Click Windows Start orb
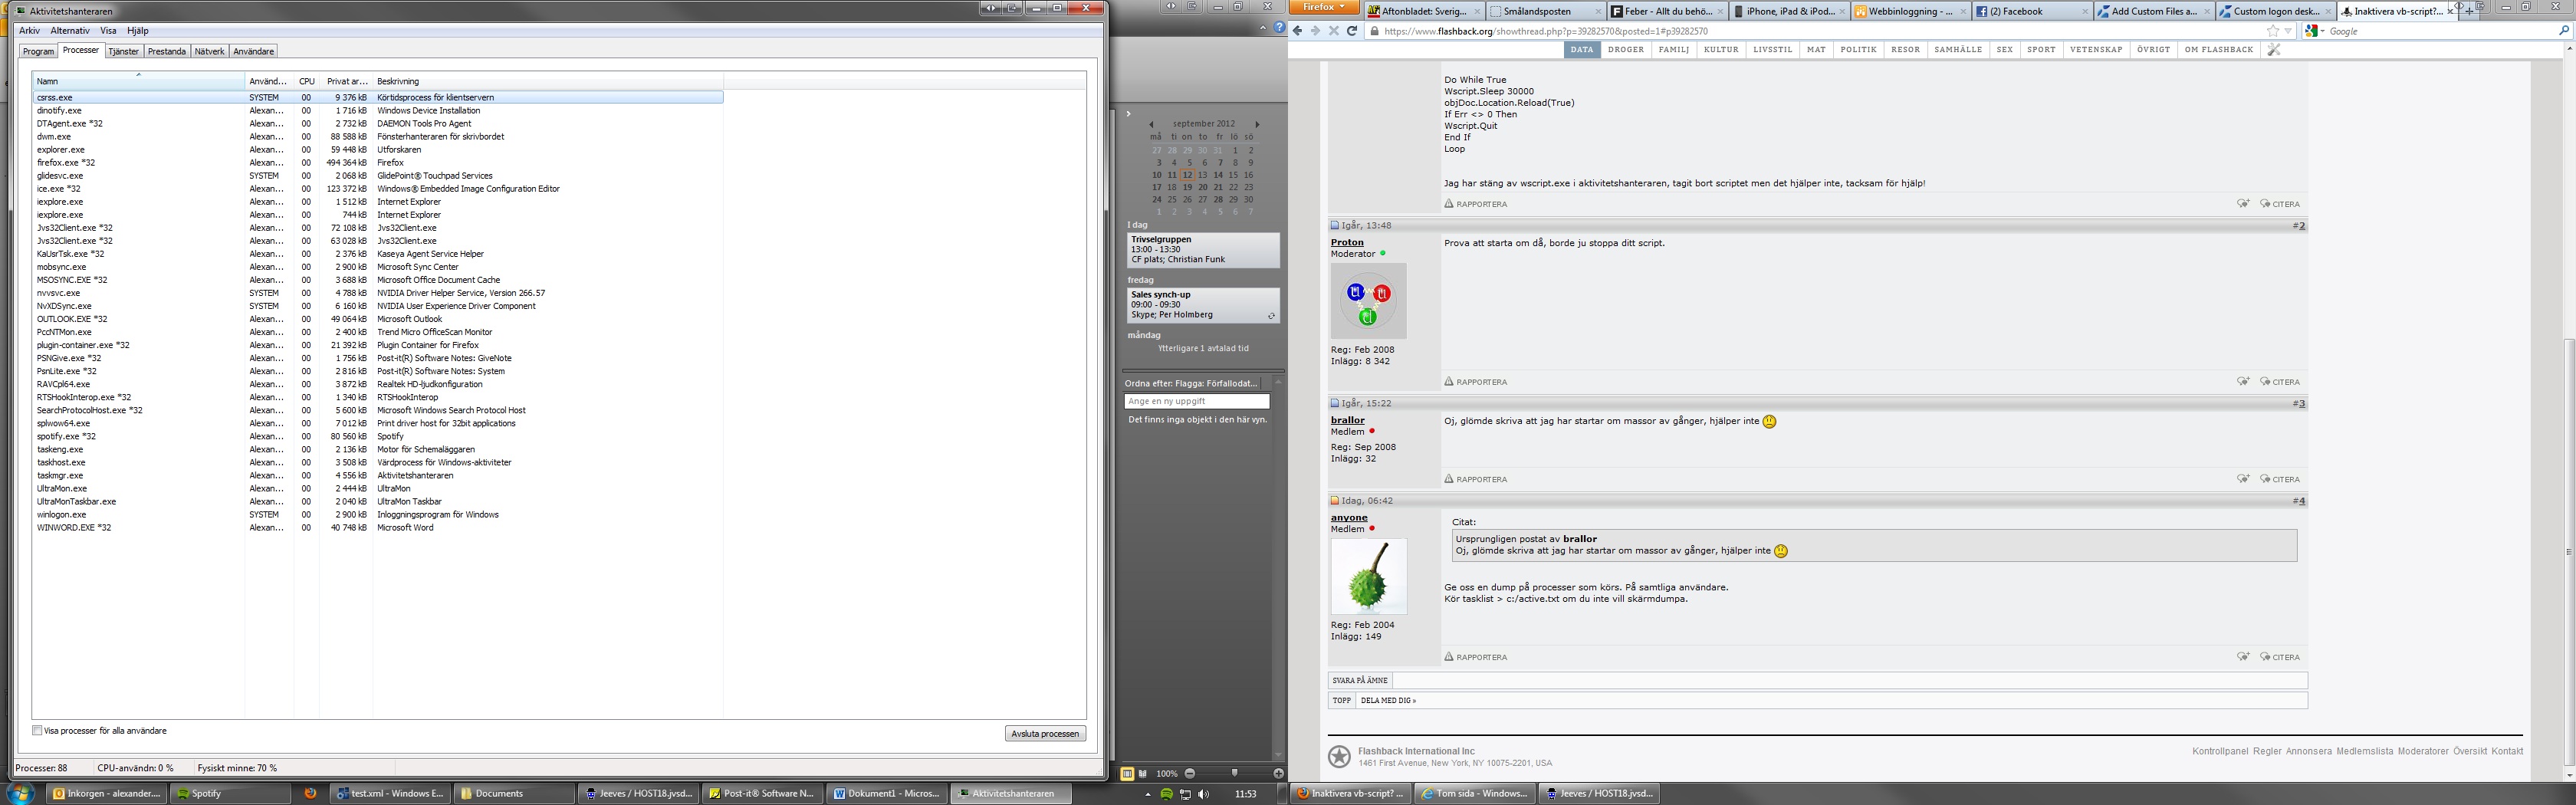This screenshot has width=2576, height=805. pyautogui.click(x=20, y=793)
